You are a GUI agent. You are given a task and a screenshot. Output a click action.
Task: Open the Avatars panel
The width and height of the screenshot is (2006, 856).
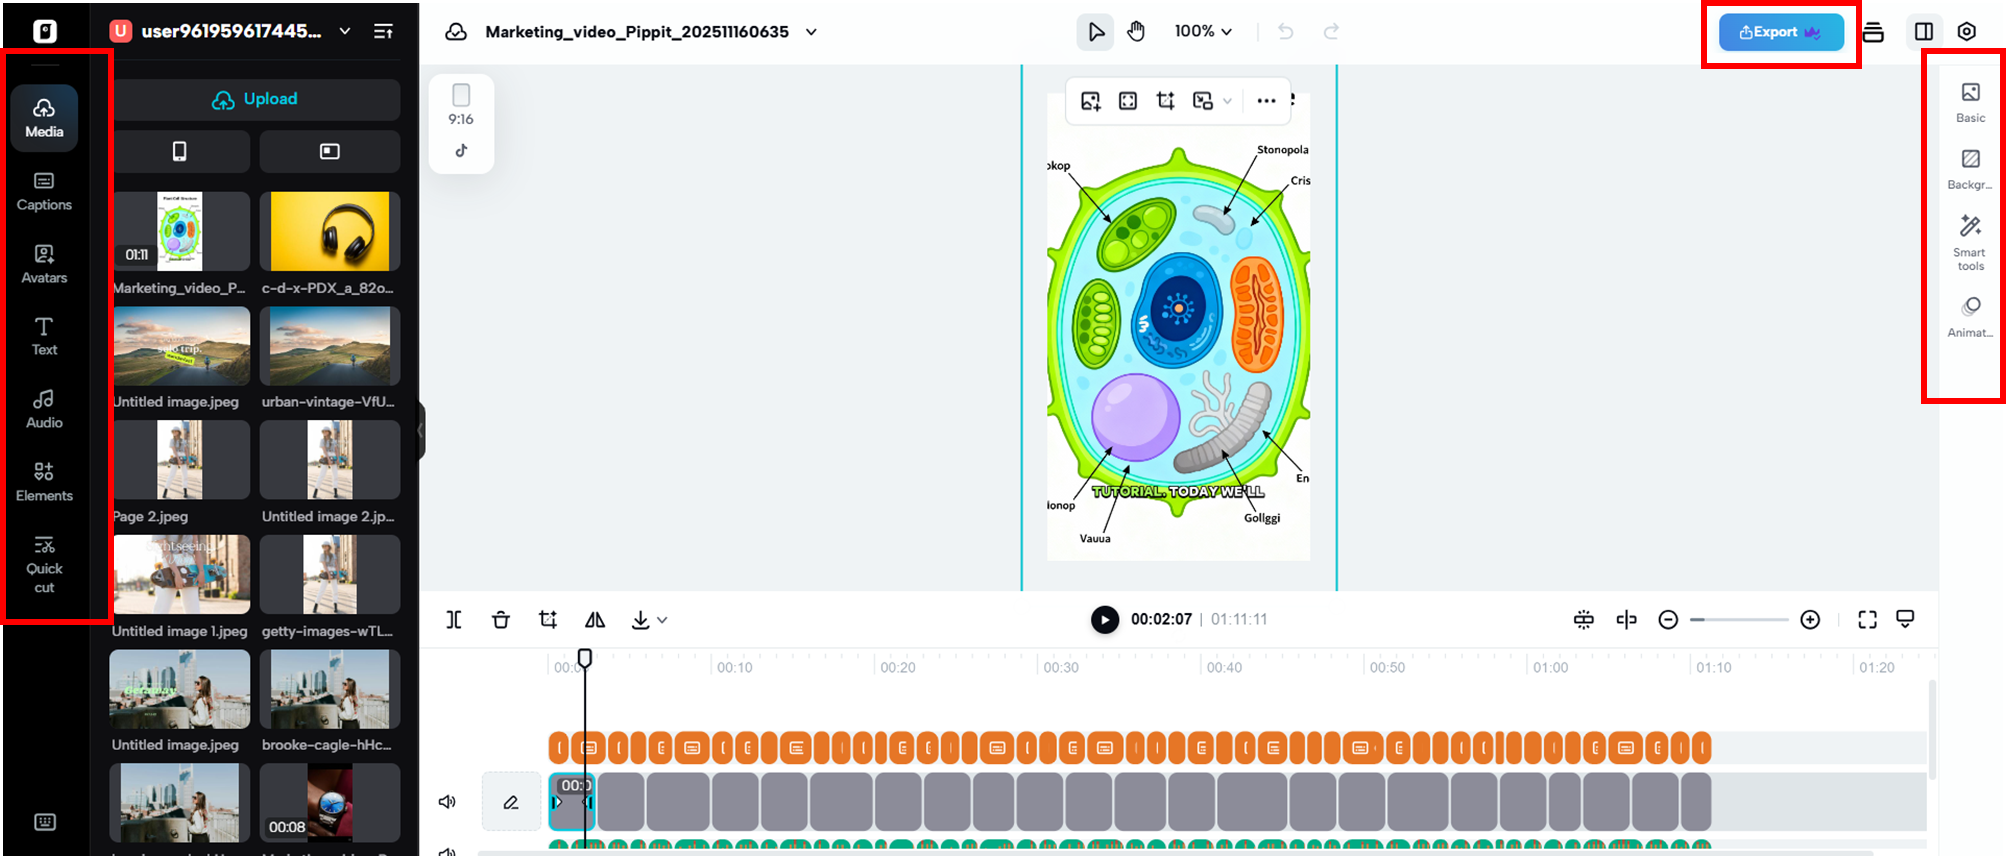click(44, 264)
